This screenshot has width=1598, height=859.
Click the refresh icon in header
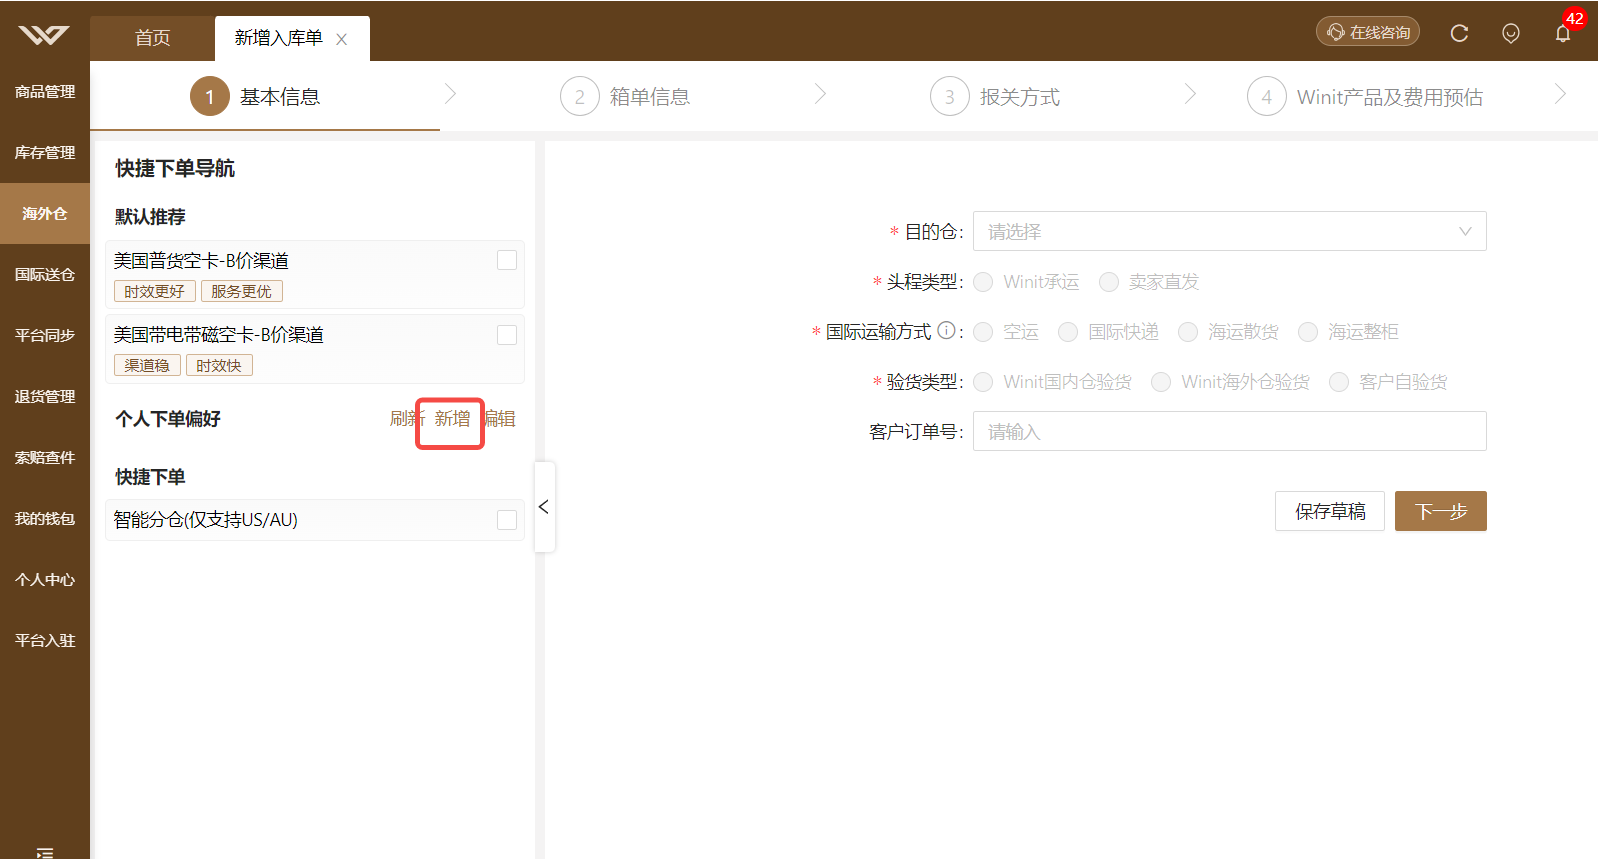1459,33
